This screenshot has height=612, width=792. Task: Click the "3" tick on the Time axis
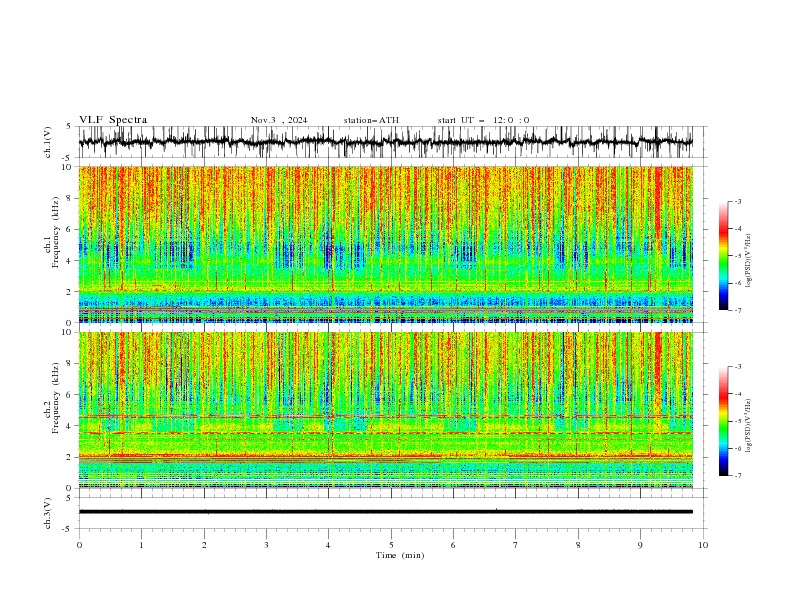(266, 545)
